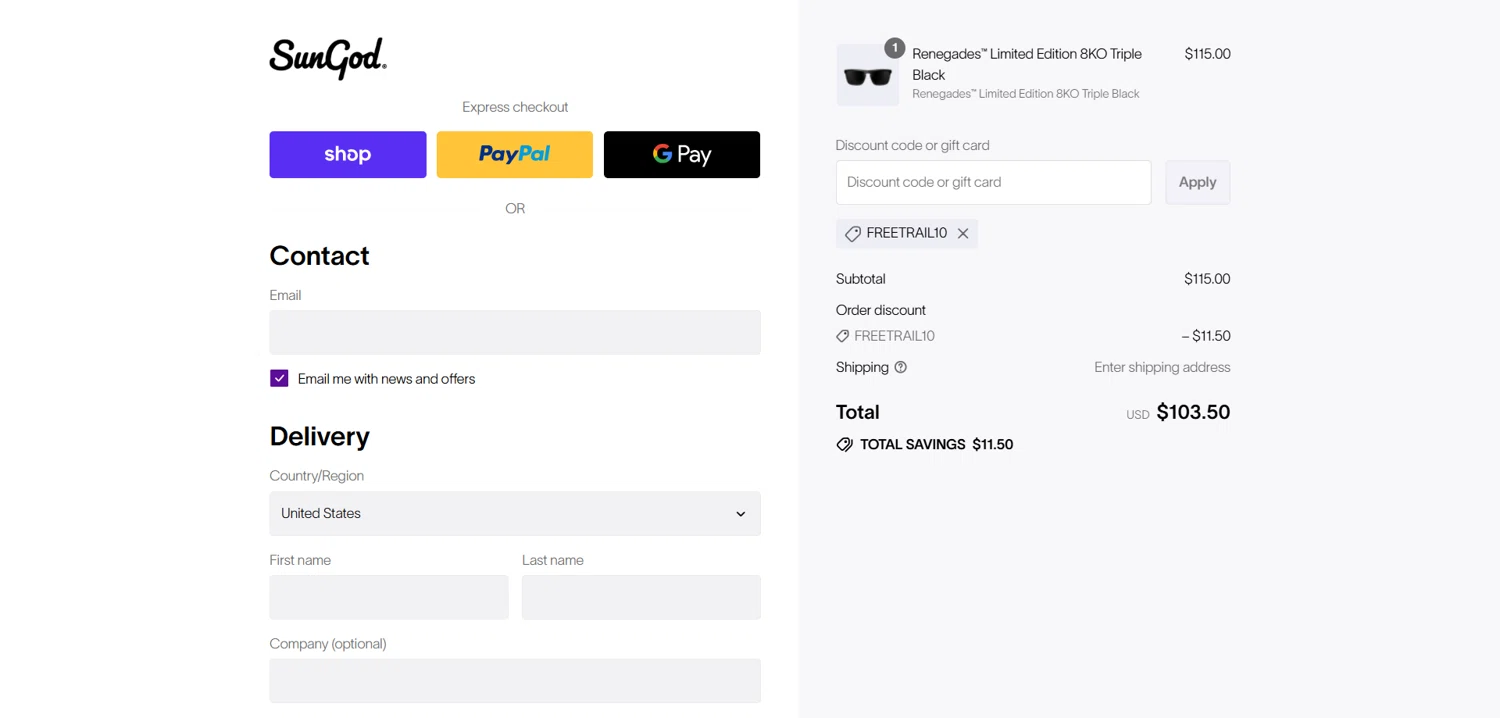Click the product price $115.00 beside item
Screen dimensions: 1500x718
pyautogui.click(x=1207, y=54)
